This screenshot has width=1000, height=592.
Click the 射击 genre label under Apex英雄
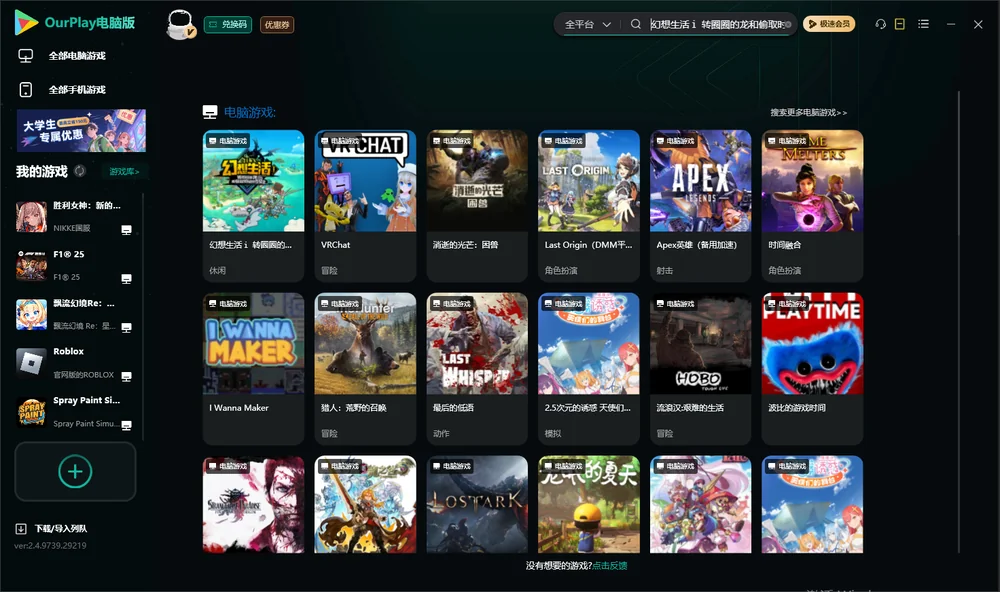click(x=665, y=270)
